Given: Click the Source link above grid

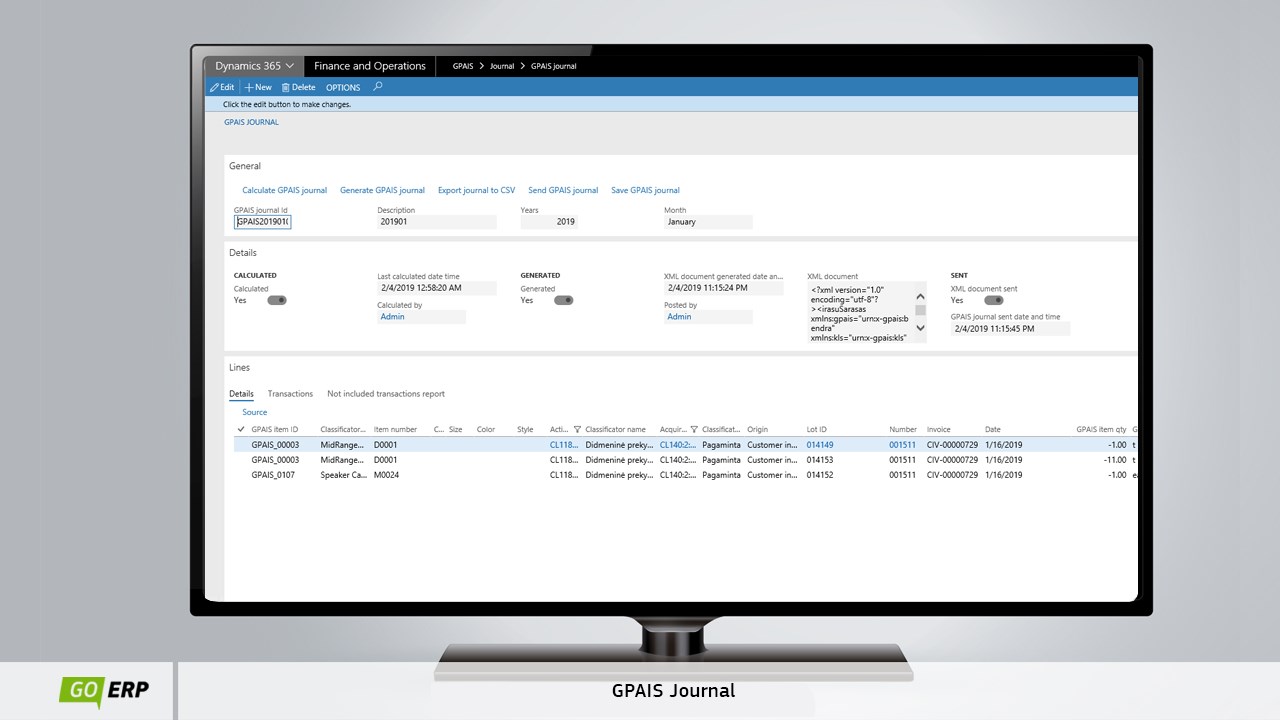Looking at the screenshot, I should 255,412.
